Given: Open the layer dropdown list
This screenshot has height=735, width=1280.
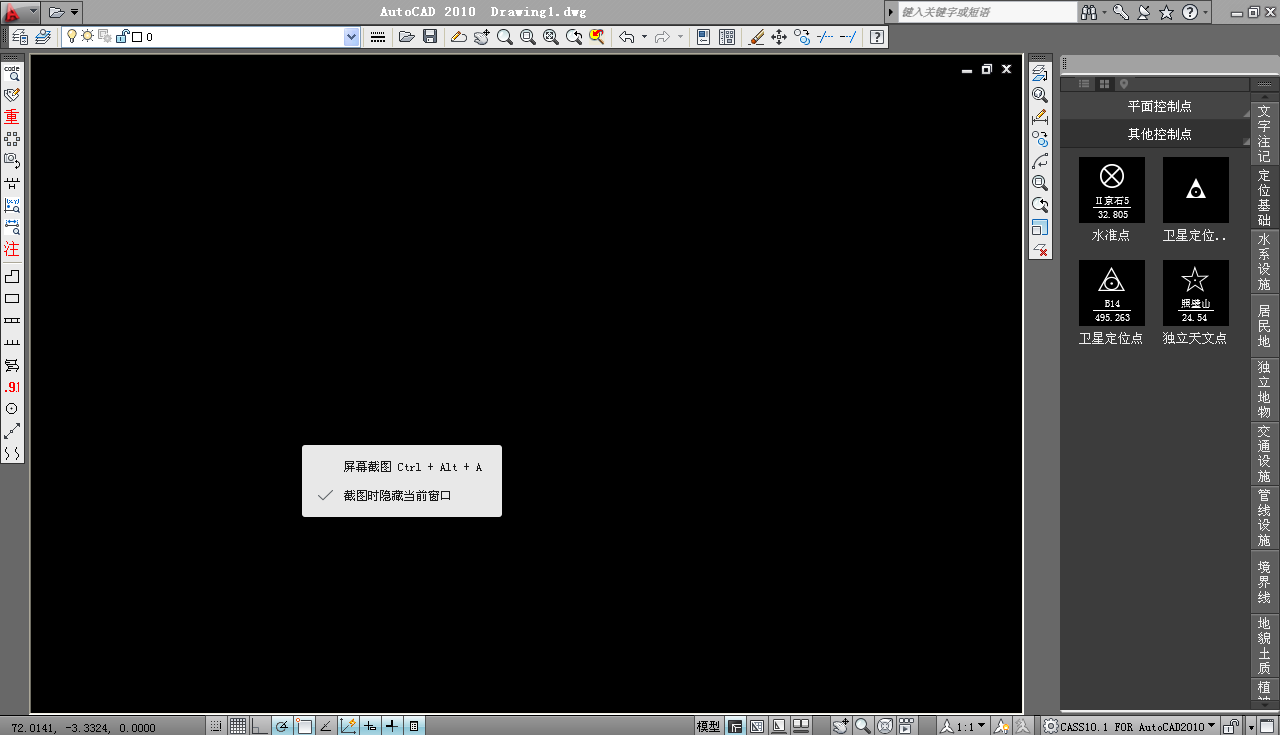Looking at the screenshot, I should [351, 37].
